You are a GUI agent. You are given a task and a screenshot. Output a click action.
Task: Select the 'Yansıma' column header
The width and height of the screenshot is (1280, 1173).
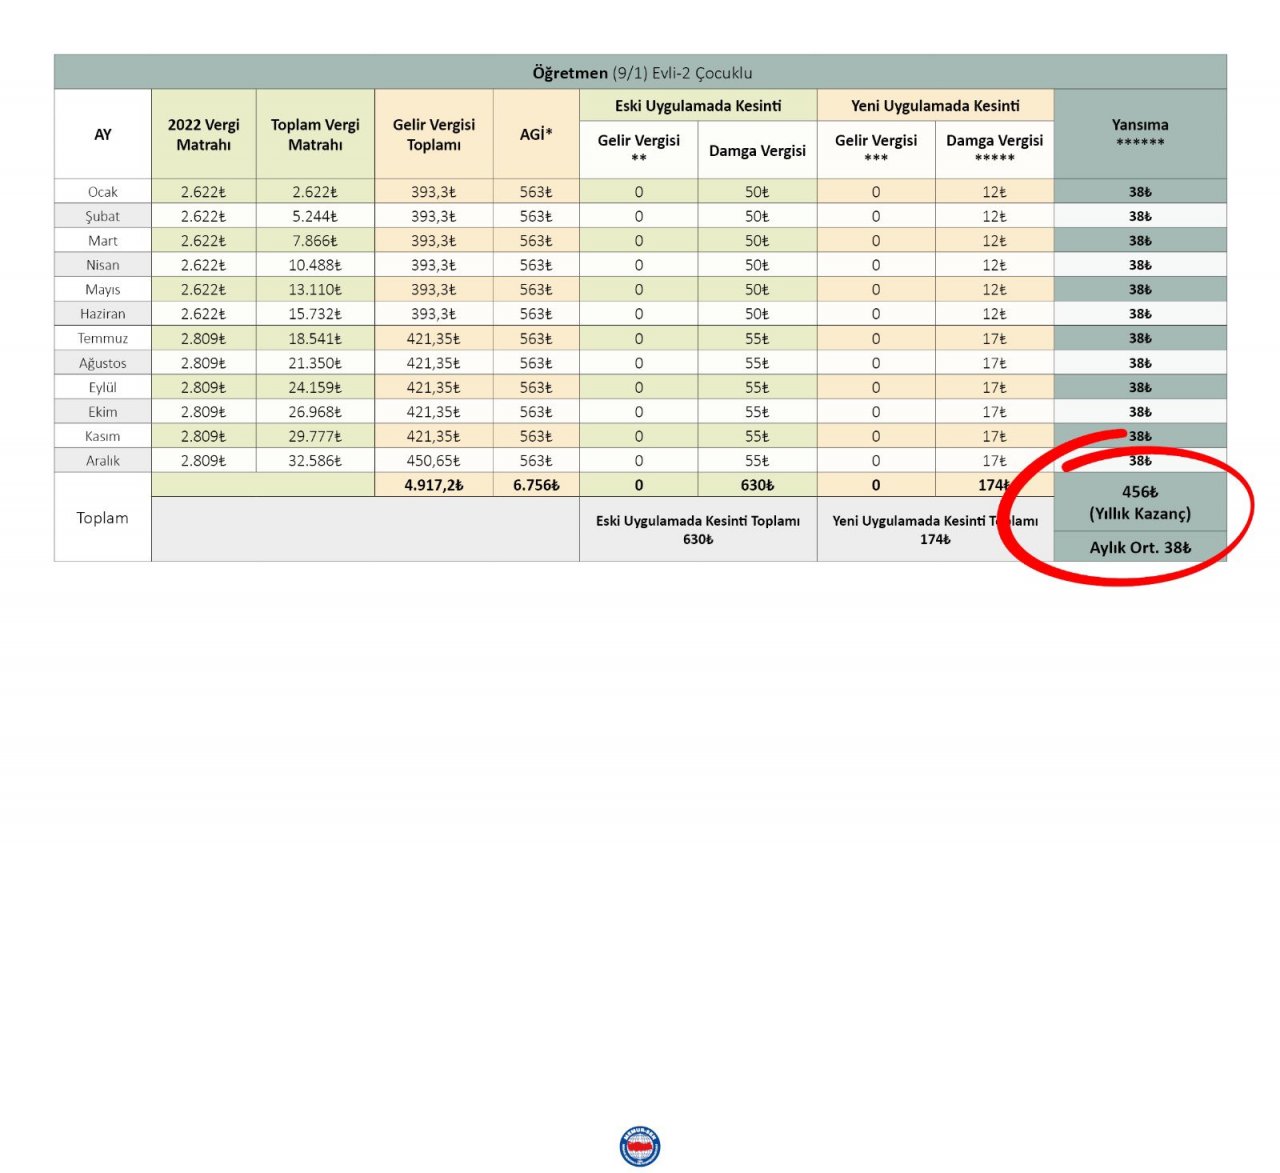pos(1140,133)
